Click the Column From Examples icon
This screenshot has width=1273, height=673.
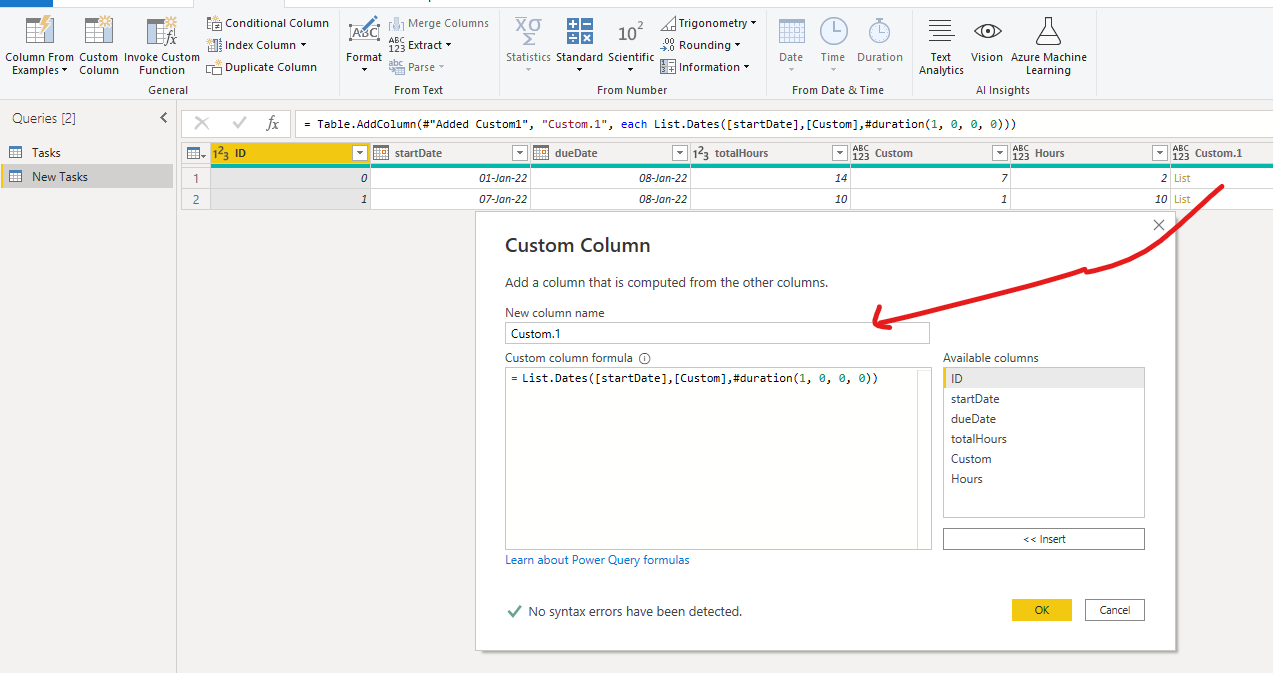[x=39, y=31]
